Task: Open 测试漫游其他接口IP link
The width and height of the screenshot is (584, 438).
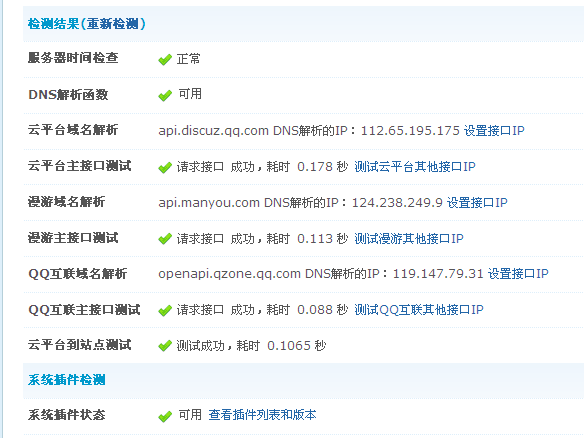Action: click(409, 238)
